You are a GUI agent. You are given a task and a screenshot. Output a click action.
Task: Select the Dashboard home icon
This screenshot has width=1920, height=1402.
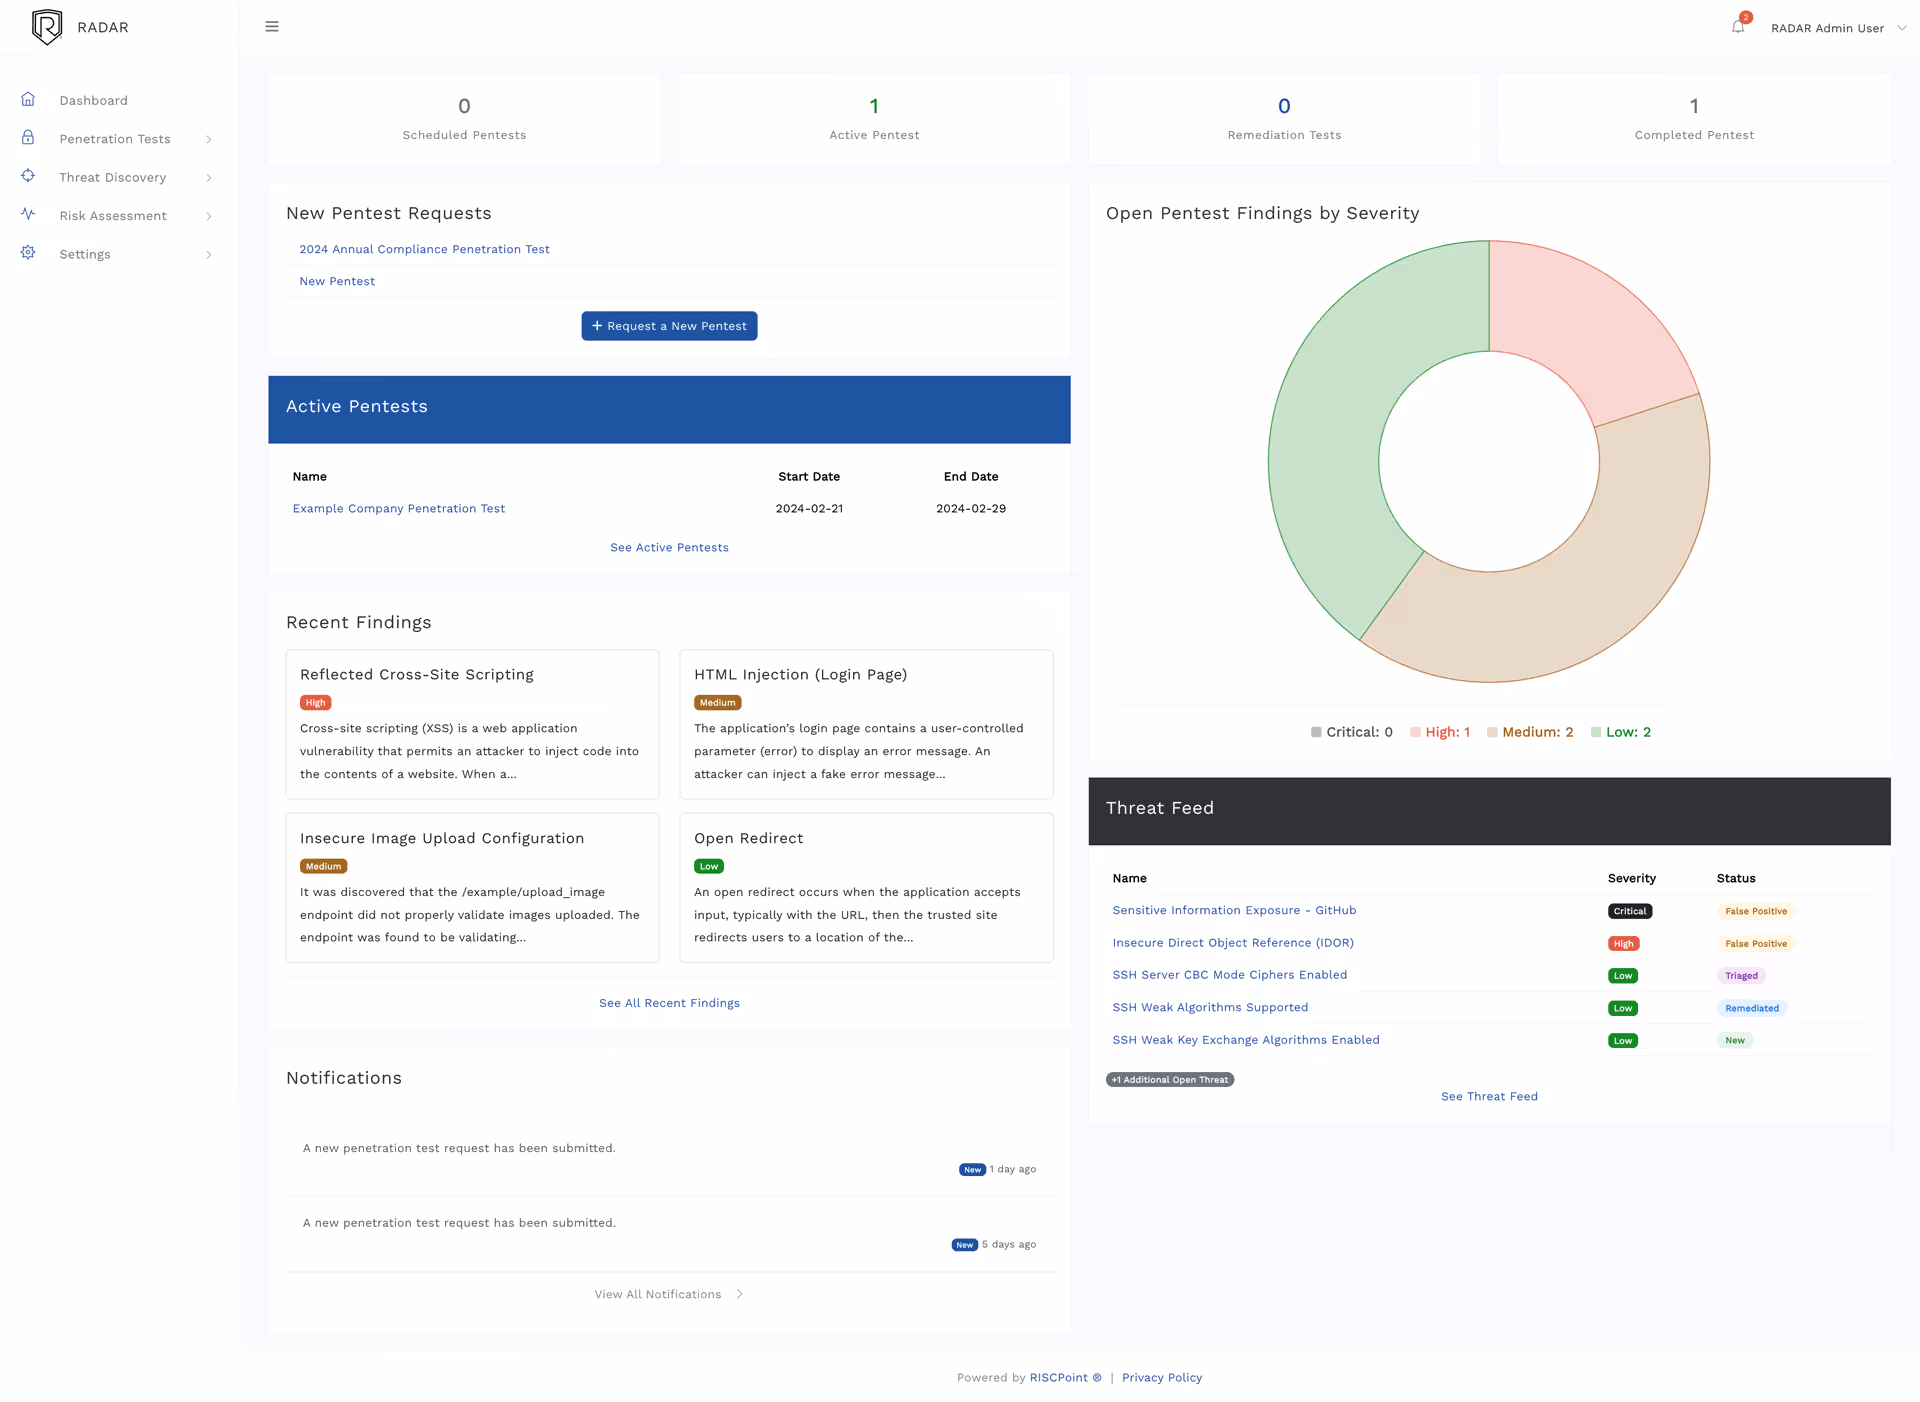[x=27, y=99]
